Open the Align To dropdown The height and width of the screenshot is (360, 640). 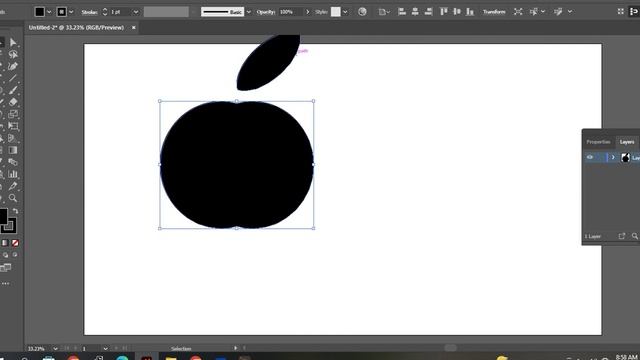coord(383,12)
